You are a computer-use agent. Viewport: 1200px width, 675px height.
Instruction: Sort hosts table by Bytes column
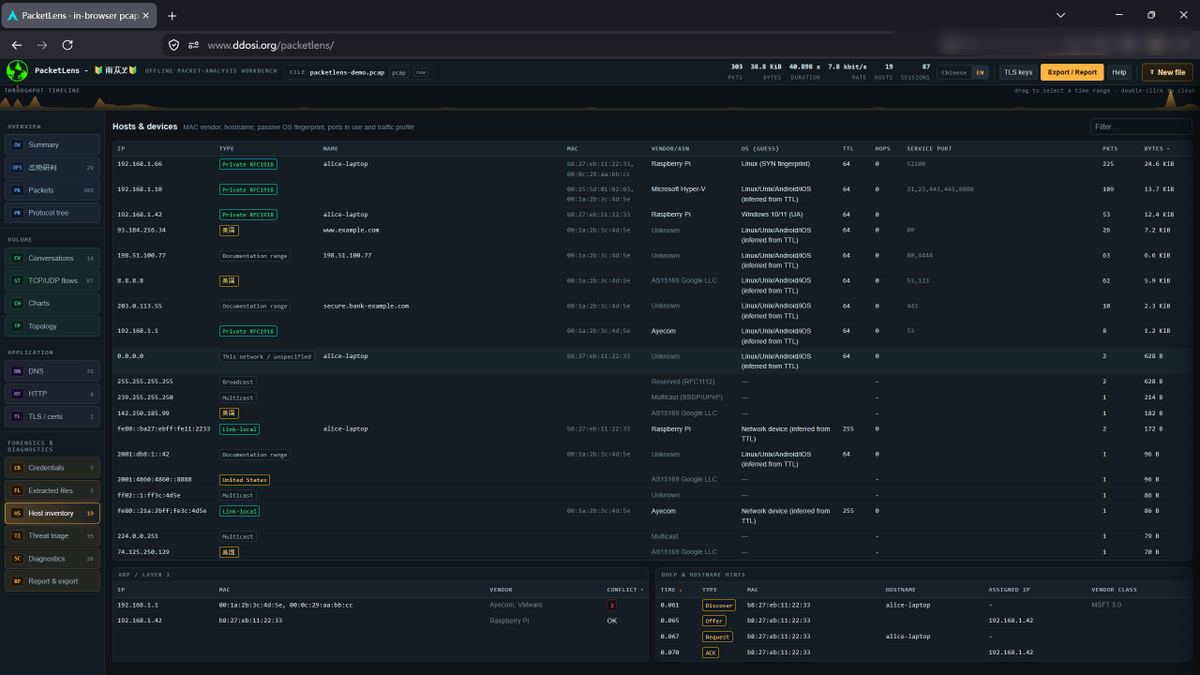(1155, 149)
